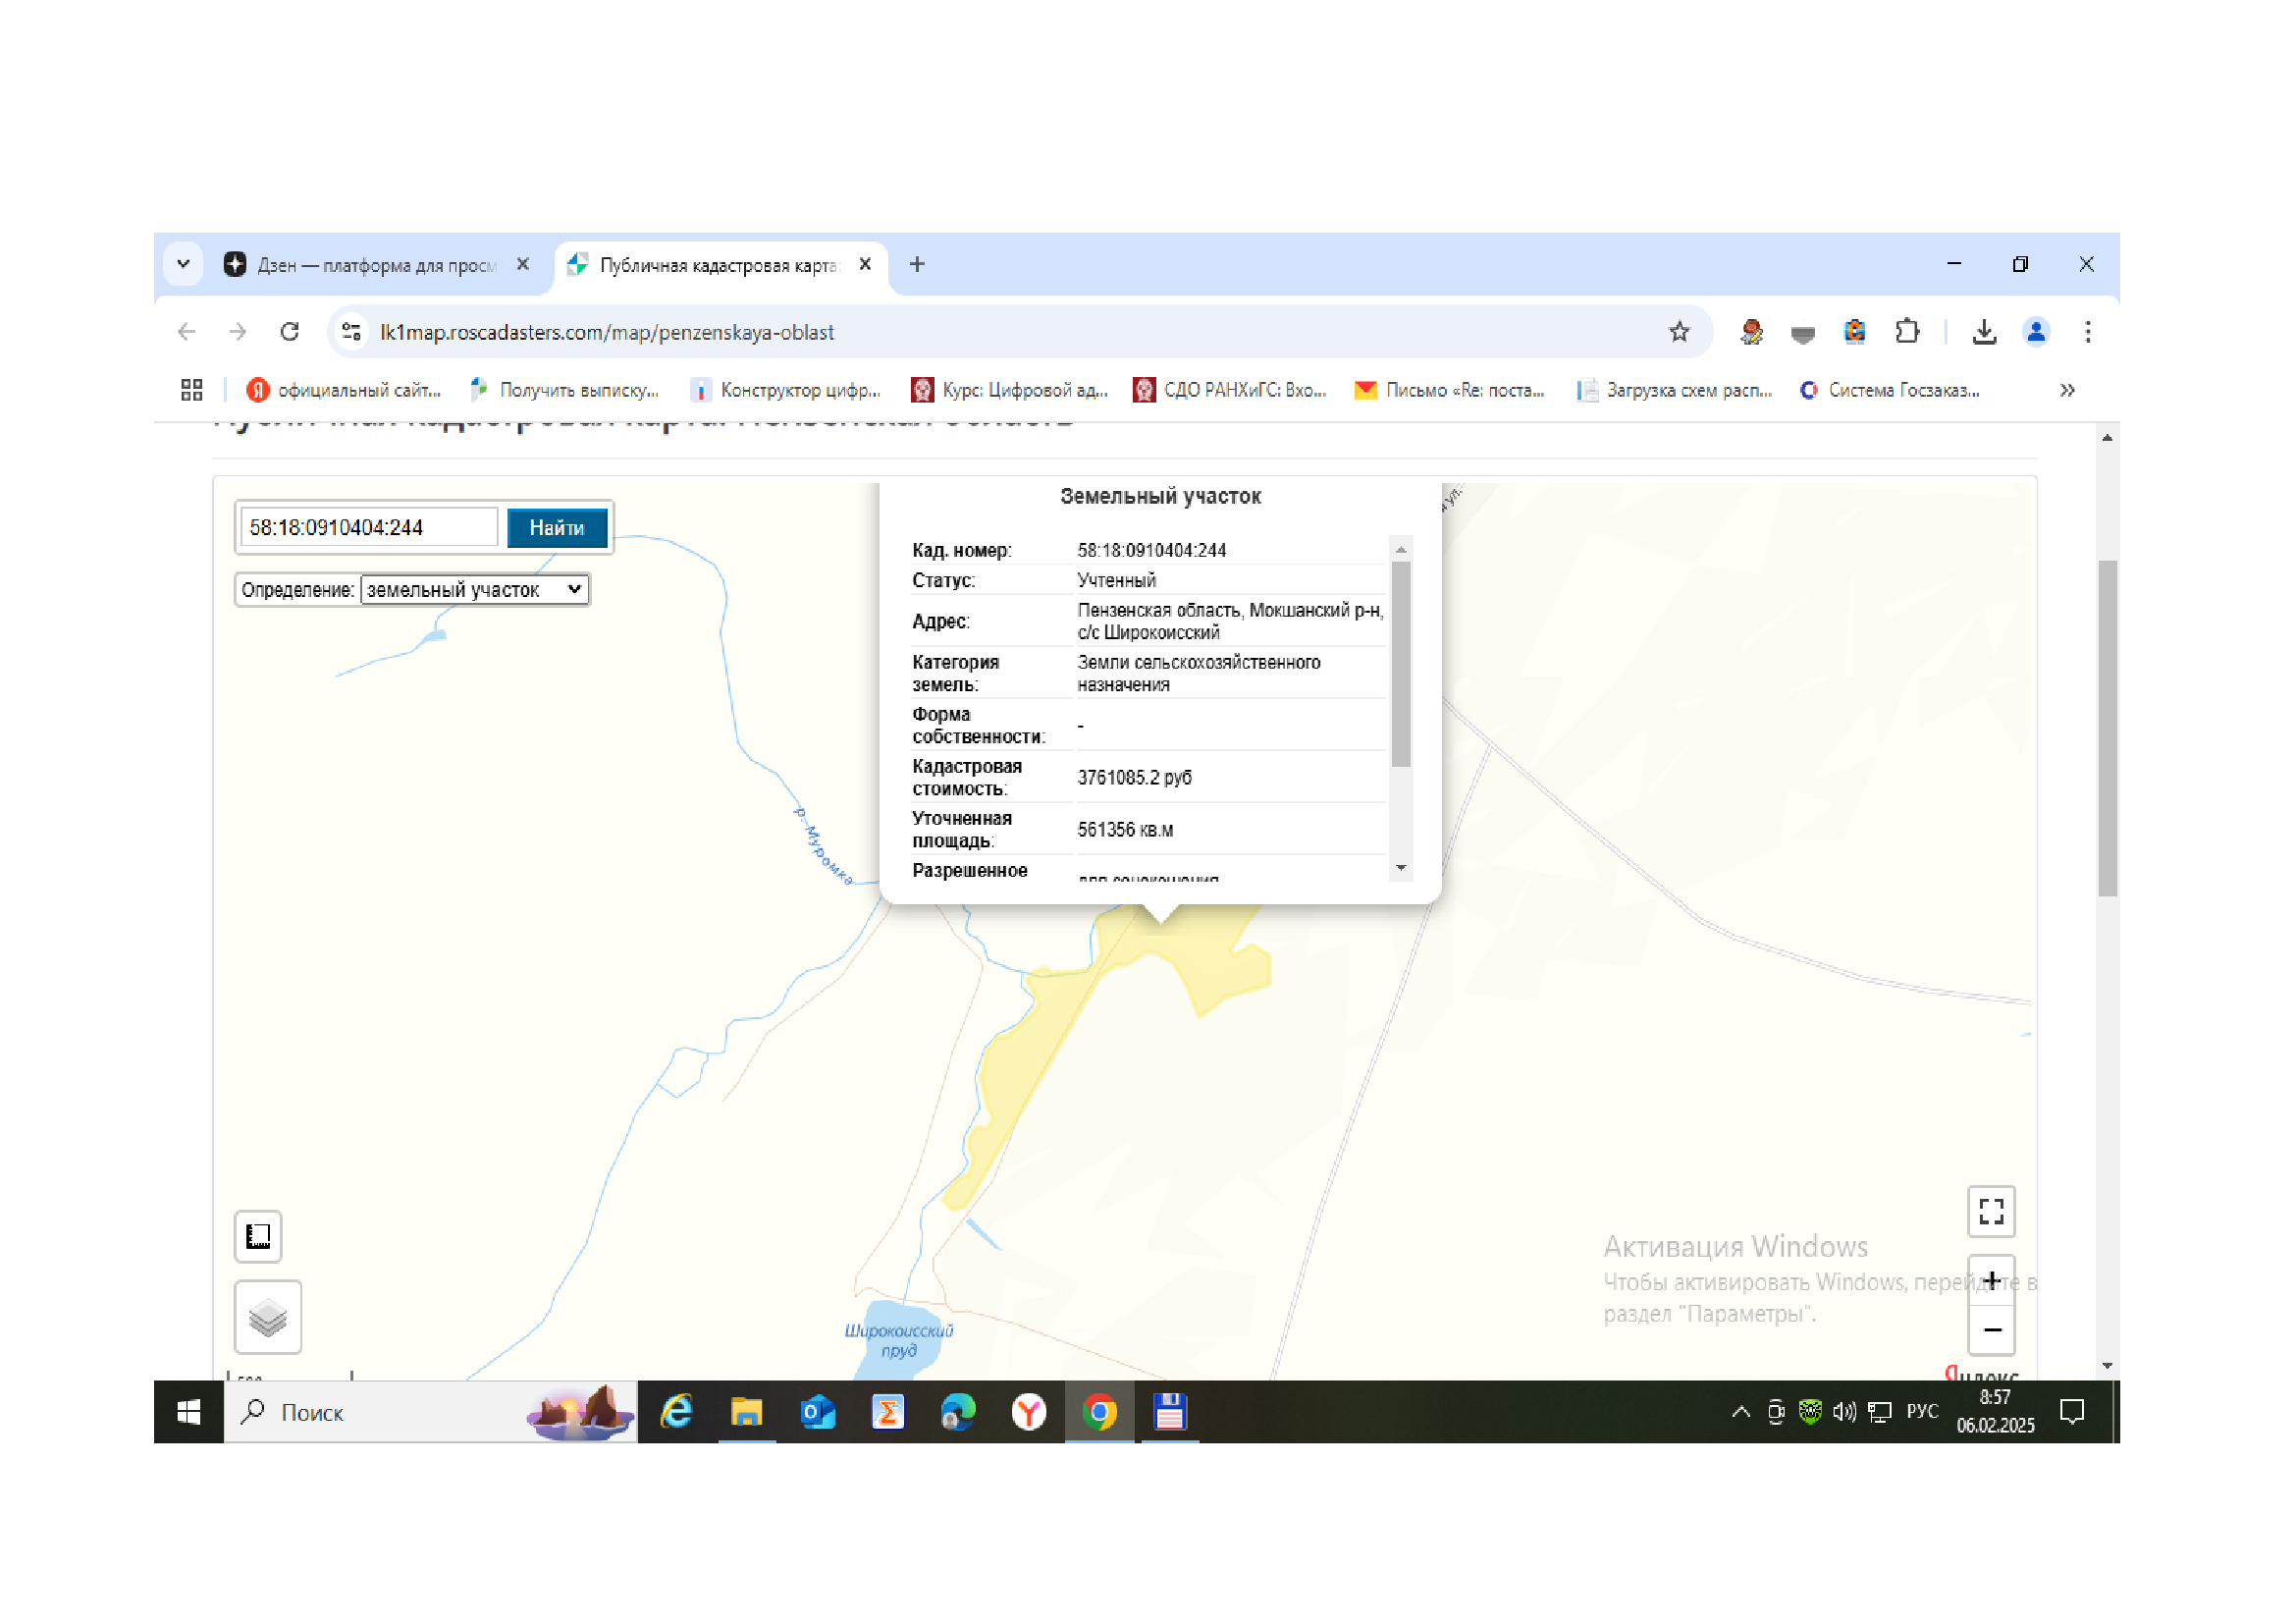Expand hidden bookmarks chevron

point(2067,390)
